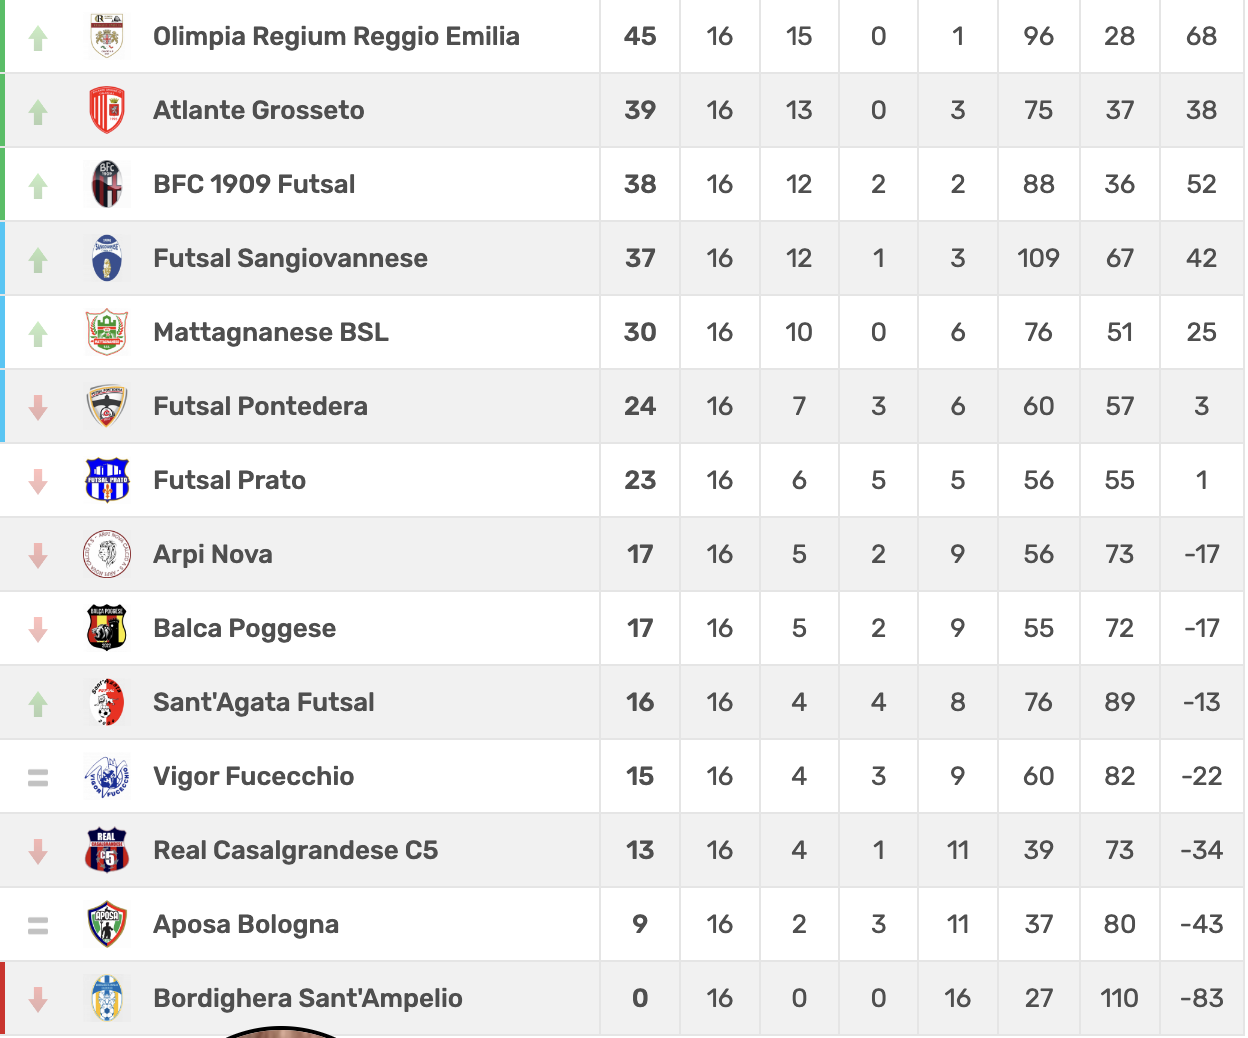Click the Futsal Prato team badge

point(107,480)
